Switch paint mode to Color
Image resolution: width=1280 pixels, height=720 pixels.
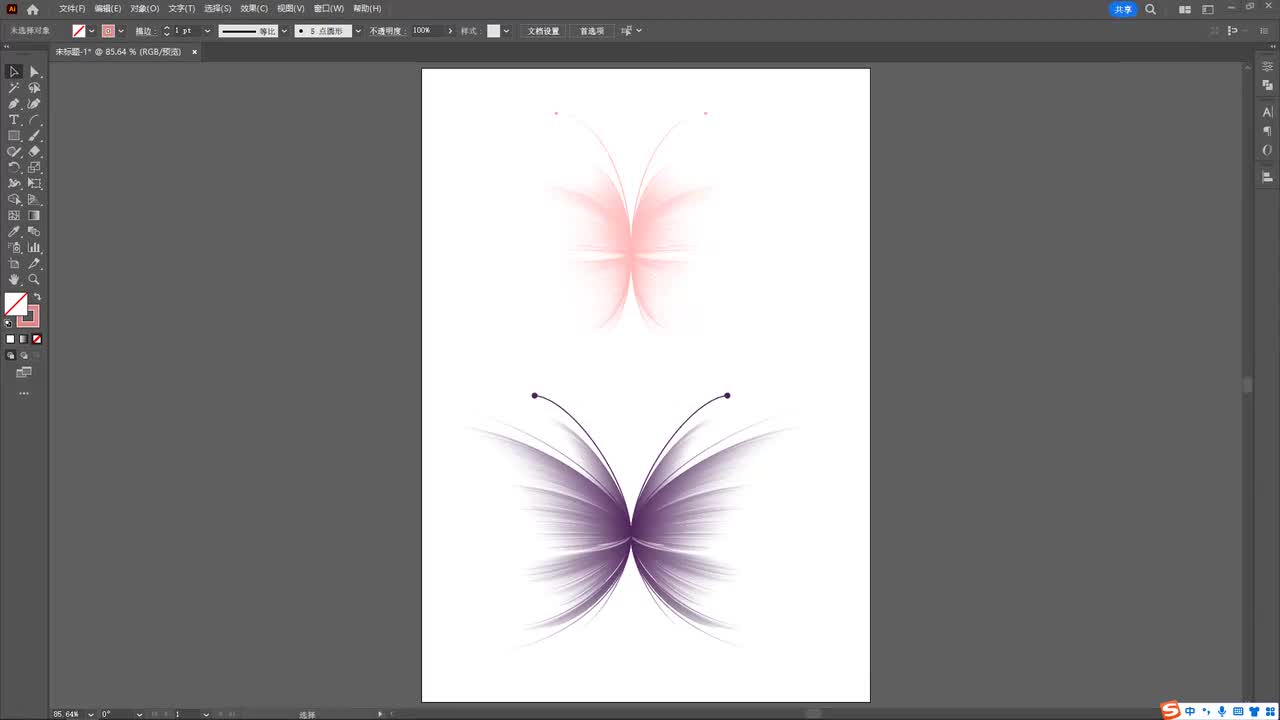[11, 339]
